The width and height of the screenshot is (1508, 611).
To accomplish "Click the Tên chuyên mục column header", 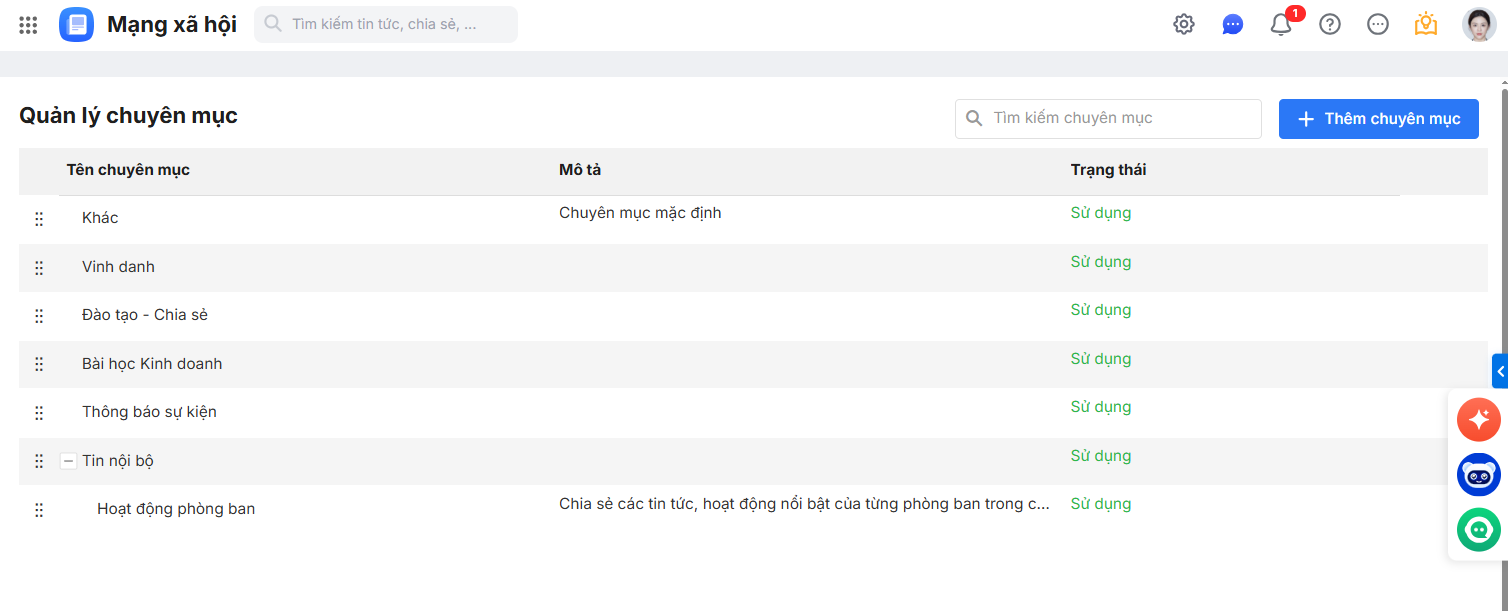I will click(128, 170).
